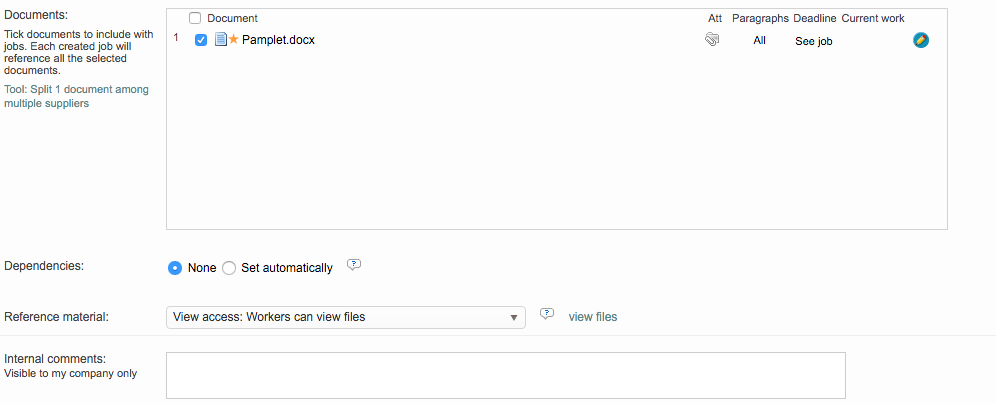Expand the View access reference material dropdown

[345, 317]
